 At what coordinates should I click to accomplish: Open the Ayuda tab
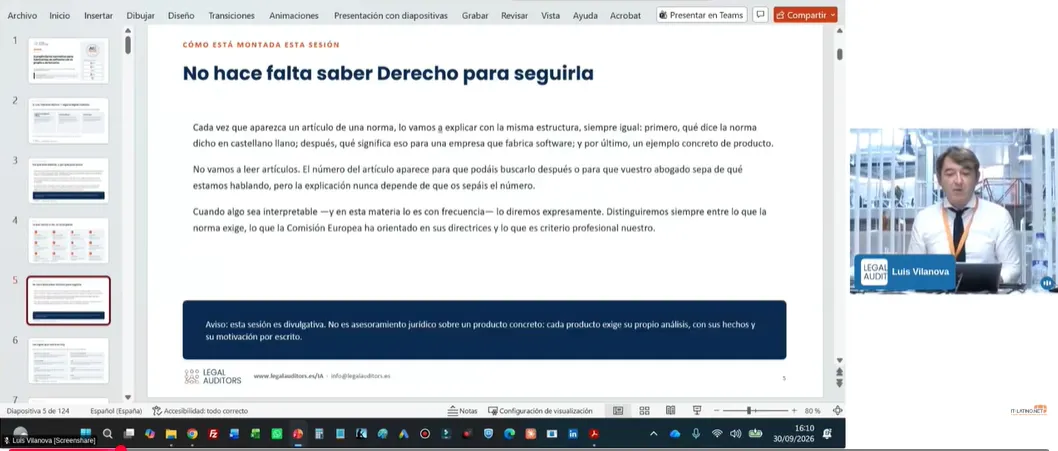(x=585, y=16)
